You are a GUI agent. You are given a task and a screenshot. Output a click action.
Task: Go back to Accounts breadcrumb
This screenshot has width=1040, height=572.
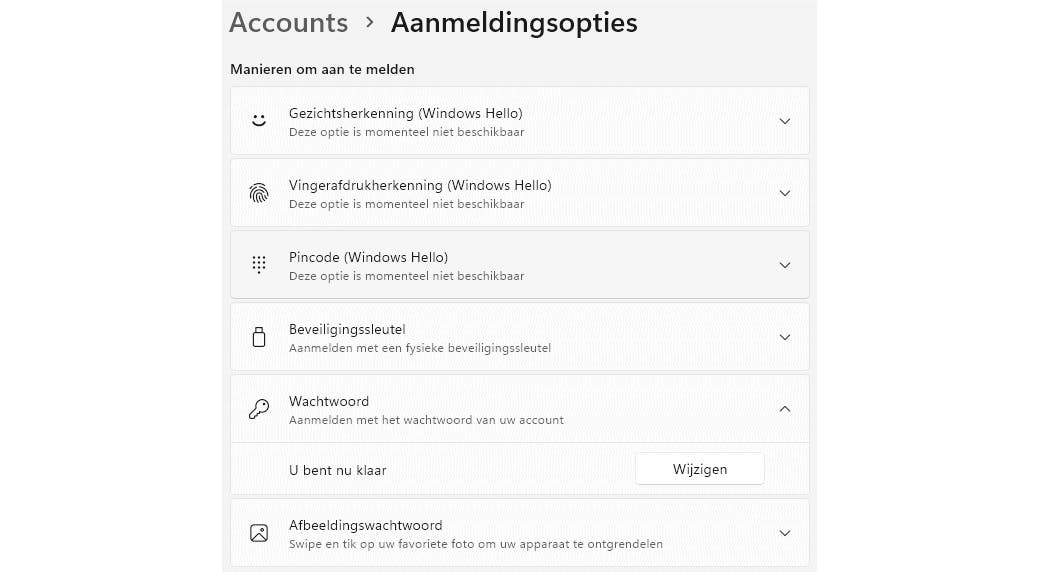(x=288, y=23)
